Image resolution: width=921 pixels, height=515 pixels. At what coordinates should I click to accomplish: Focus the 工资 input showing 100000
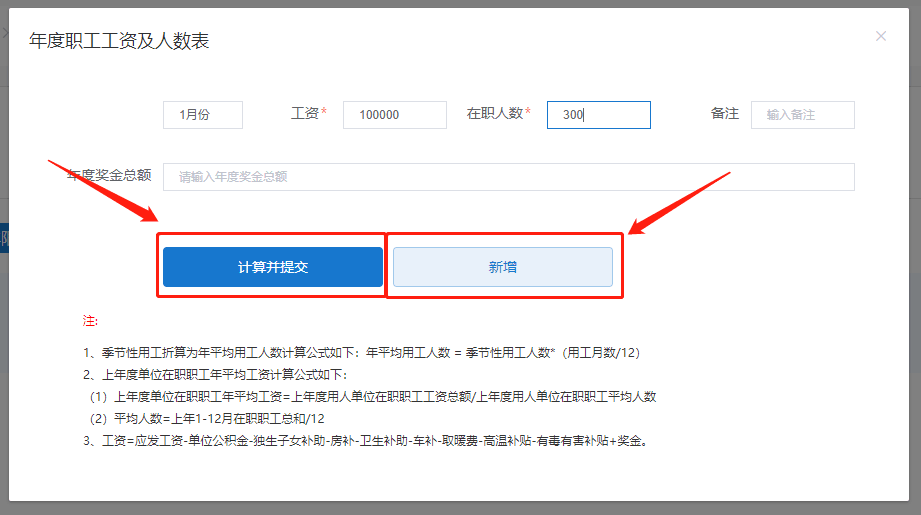coord(394,115)
